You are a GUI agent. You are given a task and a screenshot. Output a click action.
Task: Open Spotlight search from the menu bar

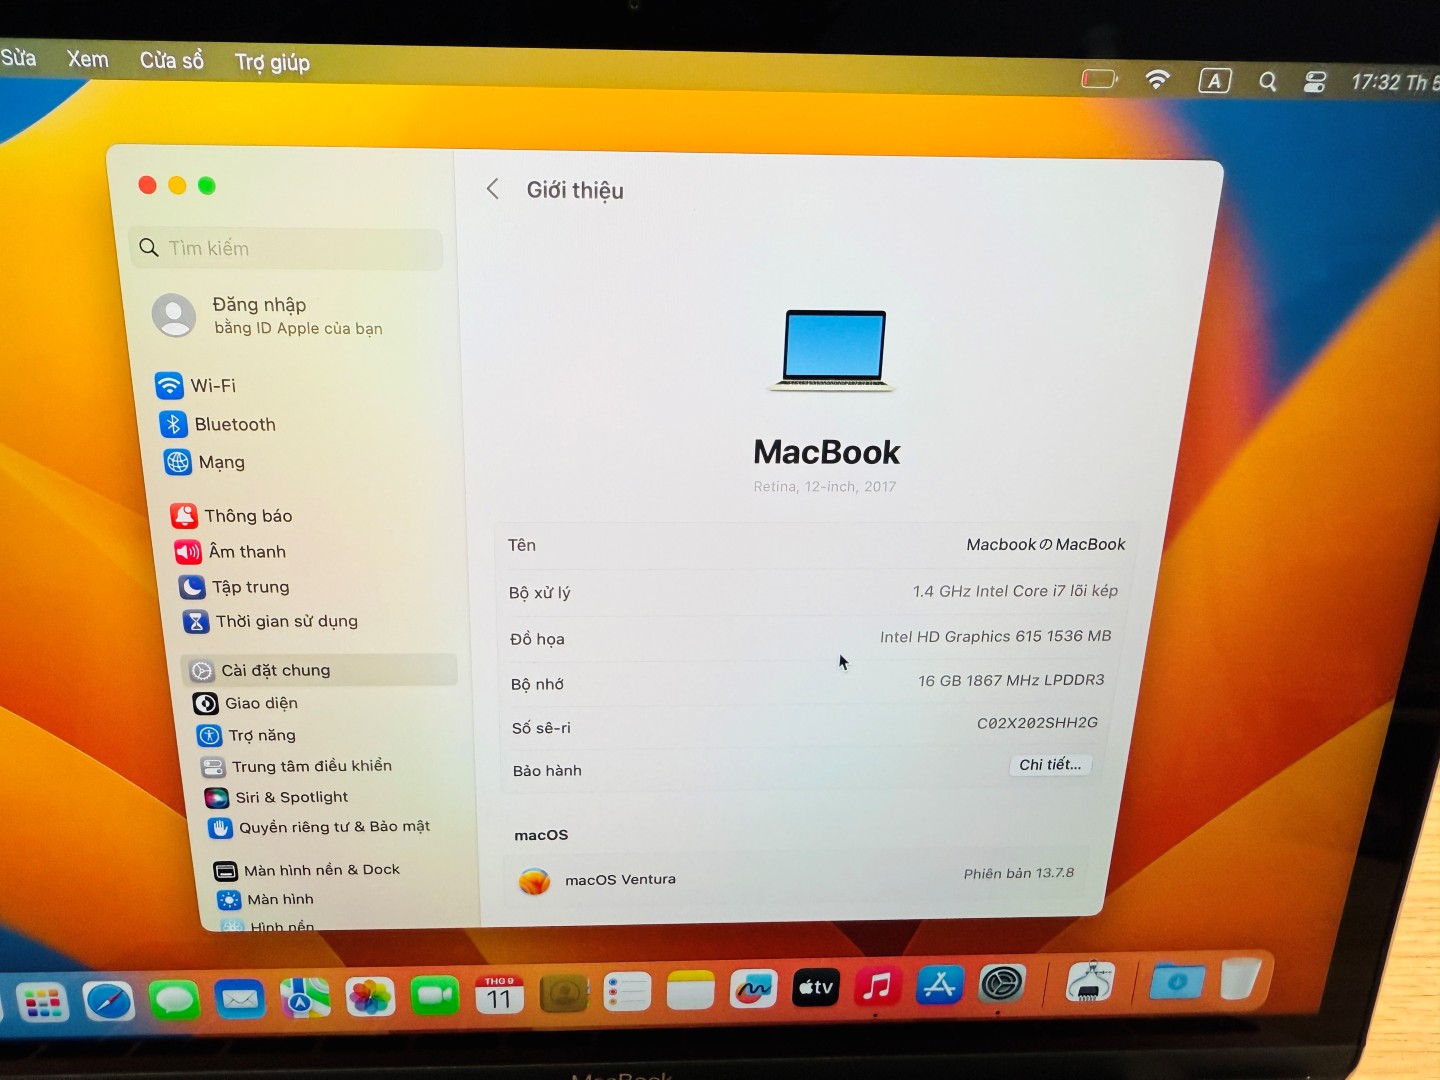(x=1267, y=81)
